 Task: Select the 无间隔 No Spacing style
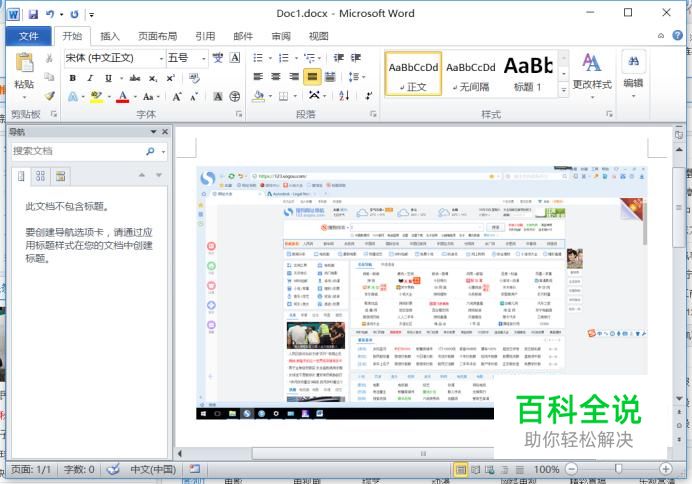coord(470,74)
